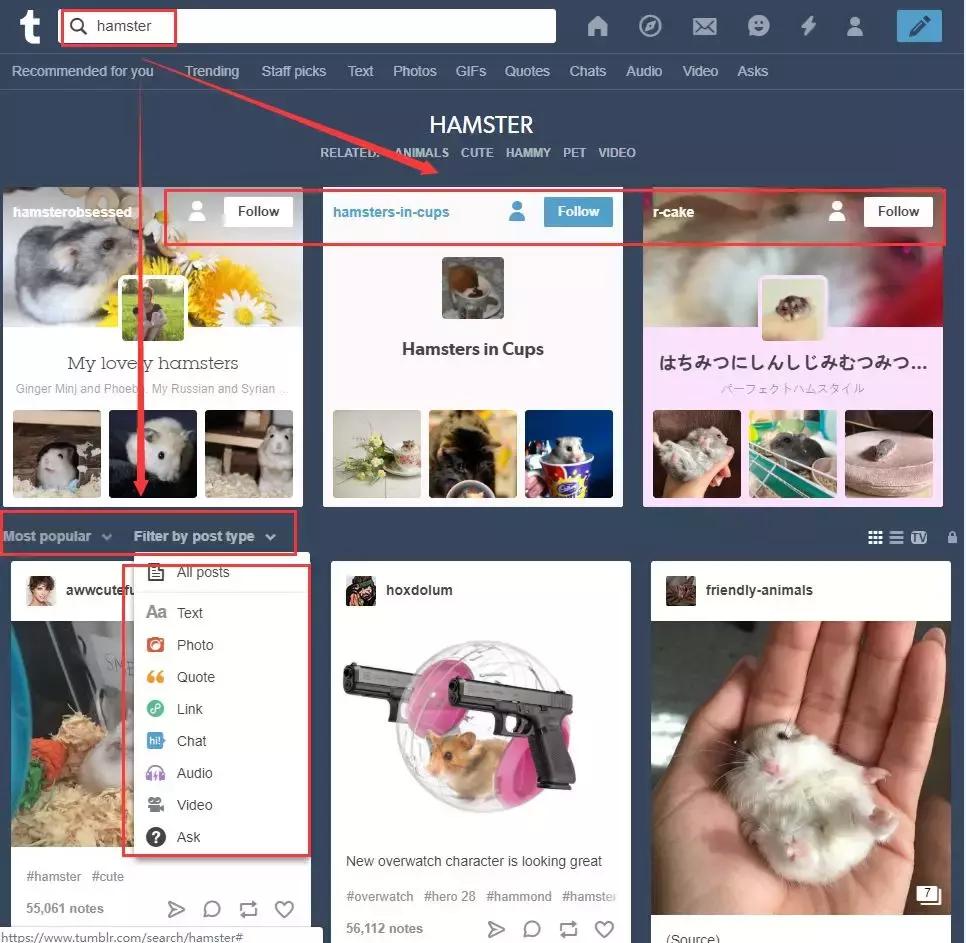Follow the hamsters-in-cups blog
The width and height of the screenshot is (966, 943).
[578, 211]
